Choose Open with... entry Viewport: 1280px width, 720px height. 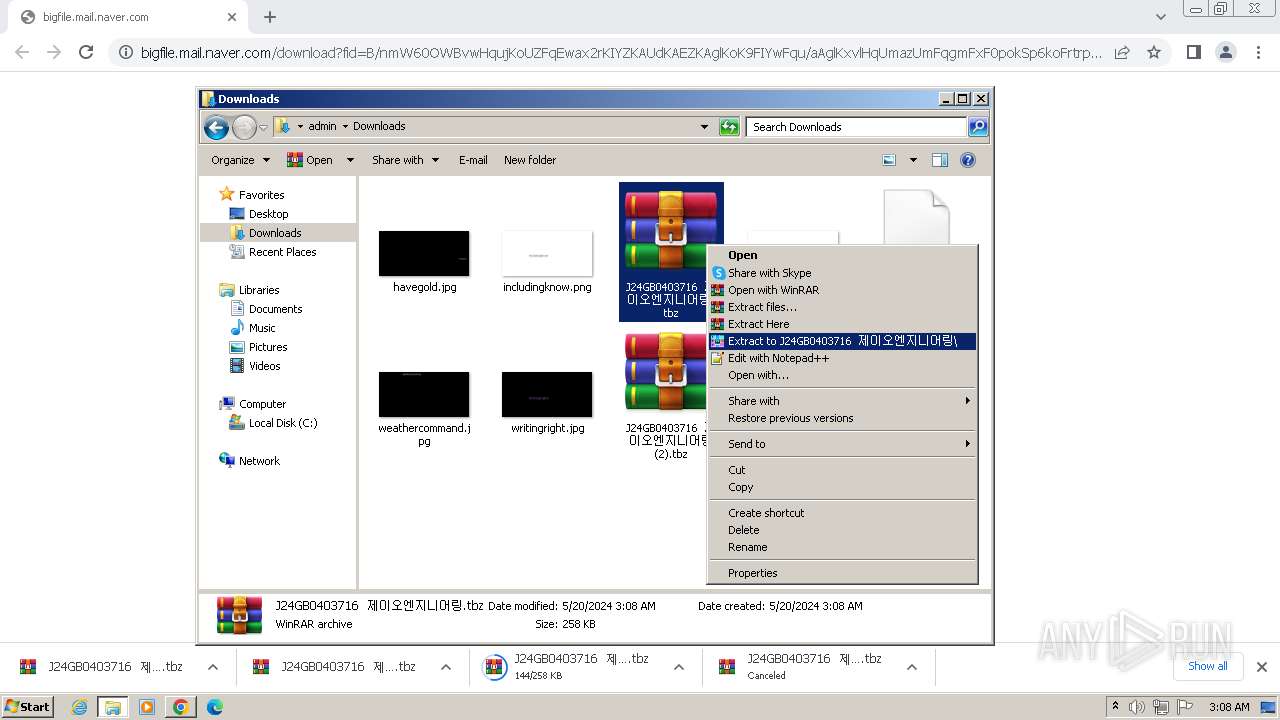pyautogui.click(x=842, y=375)
